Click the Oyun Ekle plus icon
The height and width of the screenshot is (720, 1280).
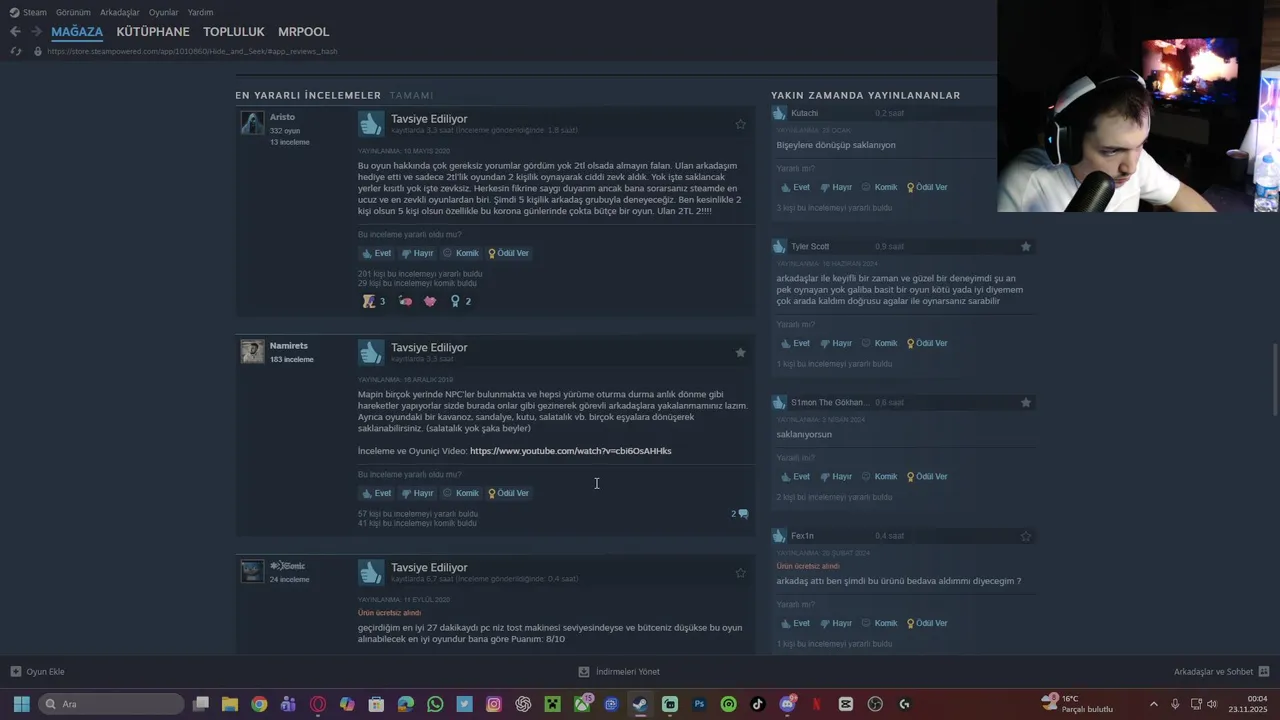pyautogui.click(x=16, y=672)
